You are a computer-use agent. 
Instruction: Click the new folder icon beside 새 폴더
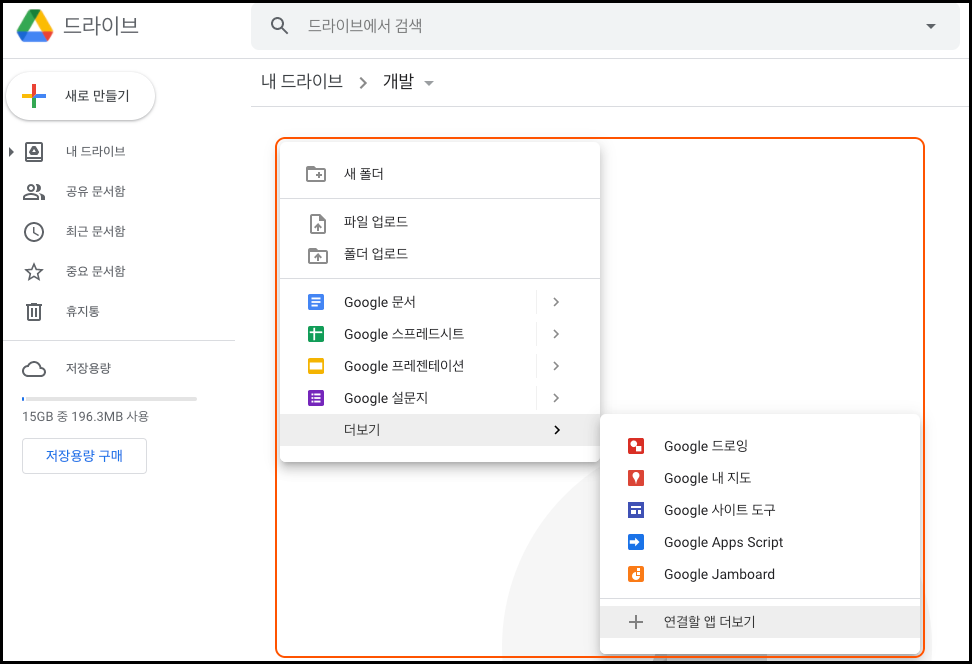point(316,174)
